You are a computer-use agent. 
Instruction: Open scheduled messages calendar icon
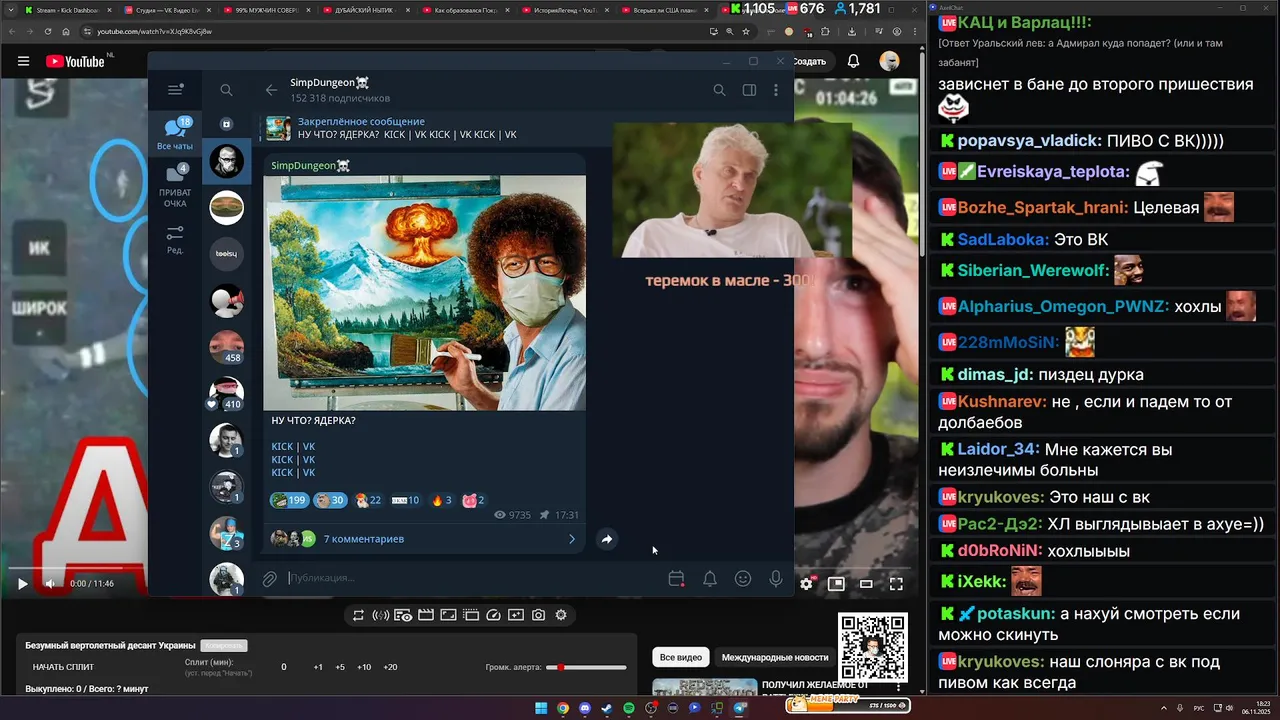[676, 578]
